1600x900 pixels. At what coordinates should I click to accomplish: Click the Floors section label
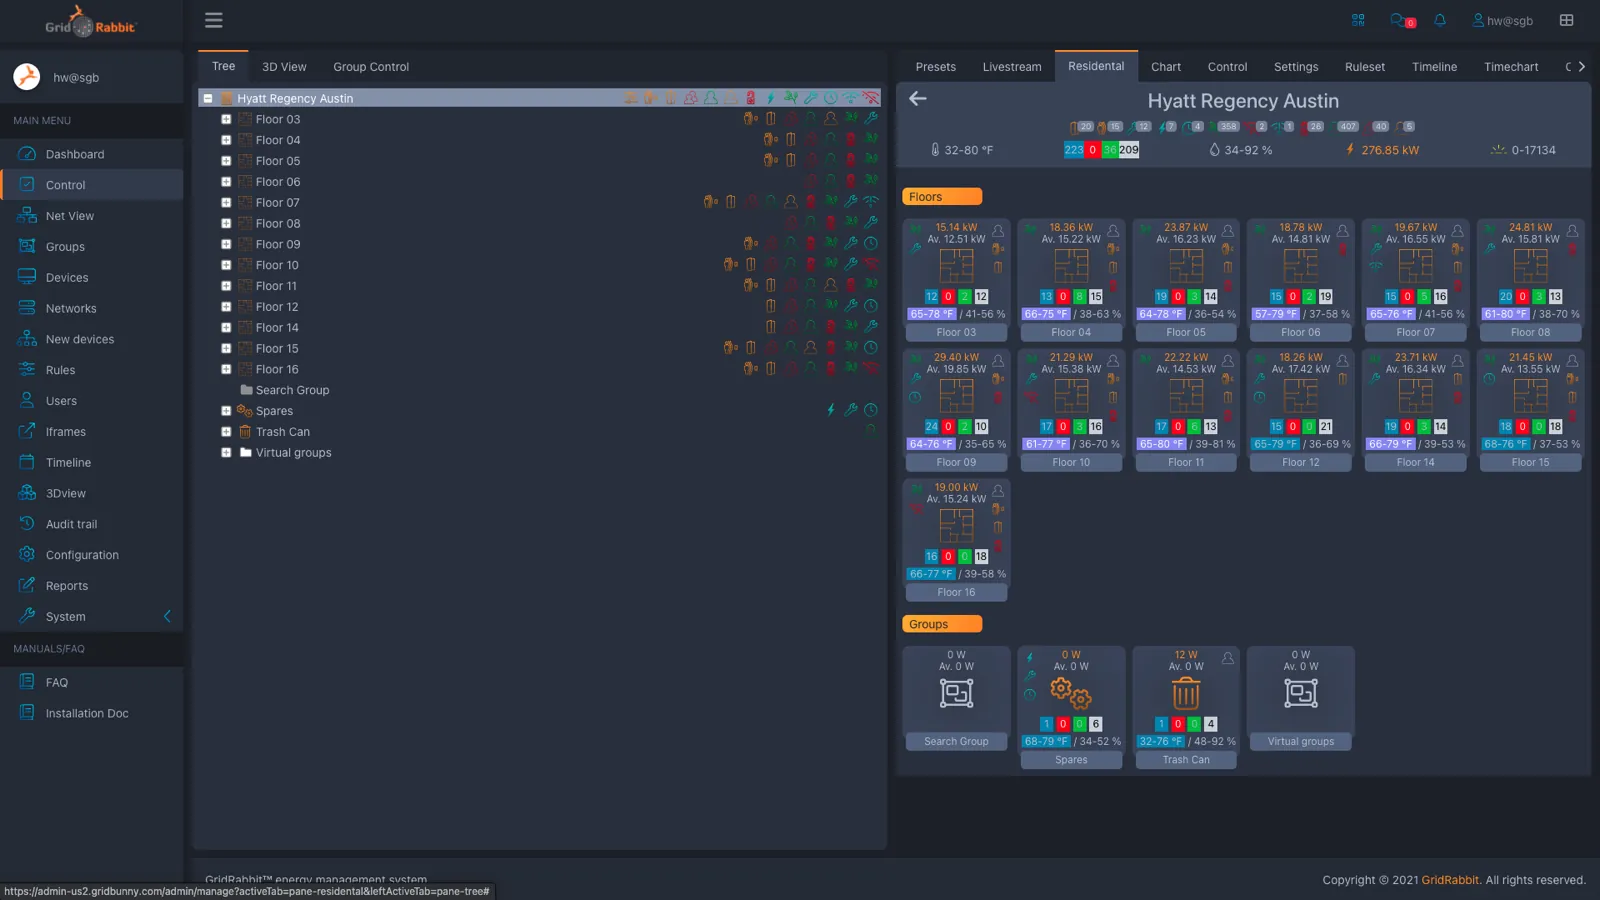(x=942, y=197)
